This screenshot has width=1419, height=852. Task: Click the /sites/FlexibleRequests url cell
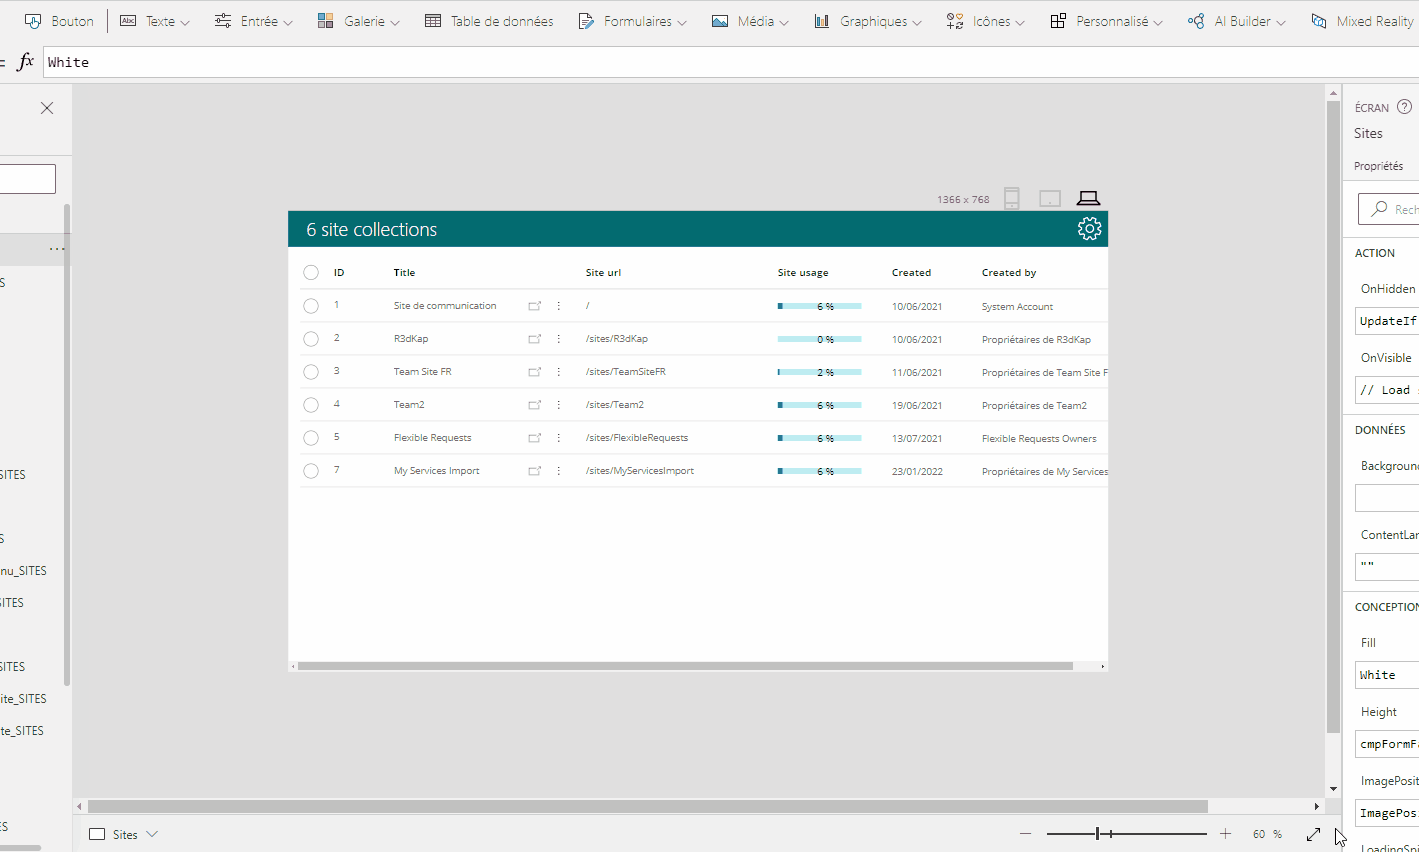point(637,438)
